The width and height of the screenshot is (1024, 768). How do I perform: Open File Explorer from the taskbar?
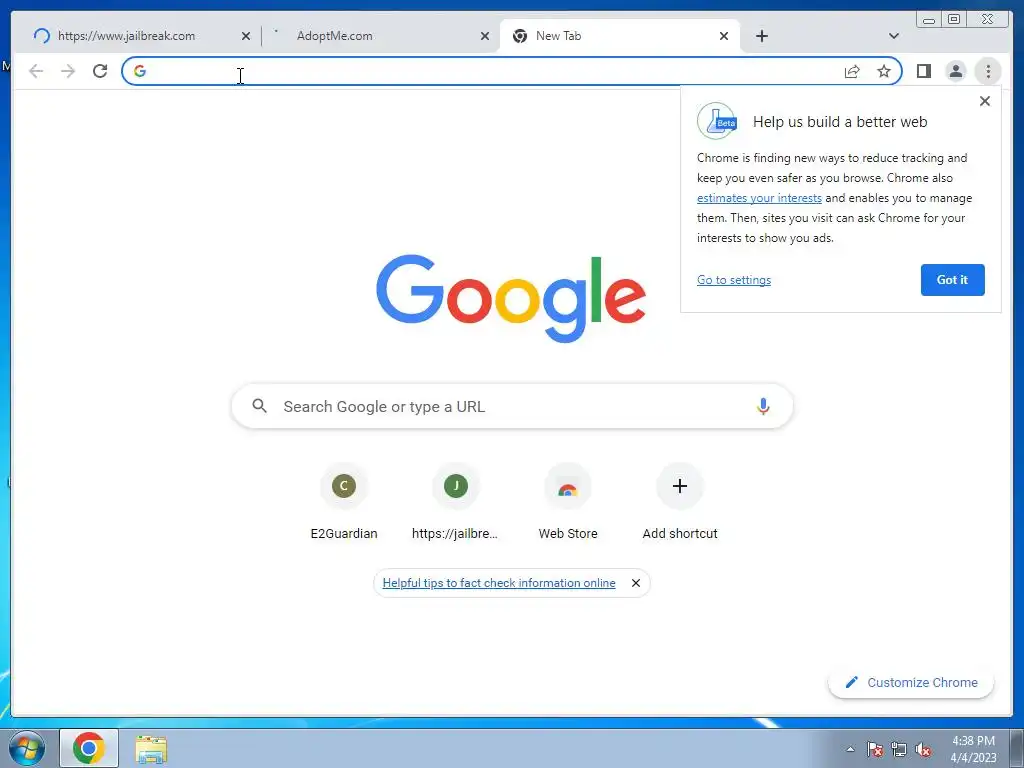[151, 749]
